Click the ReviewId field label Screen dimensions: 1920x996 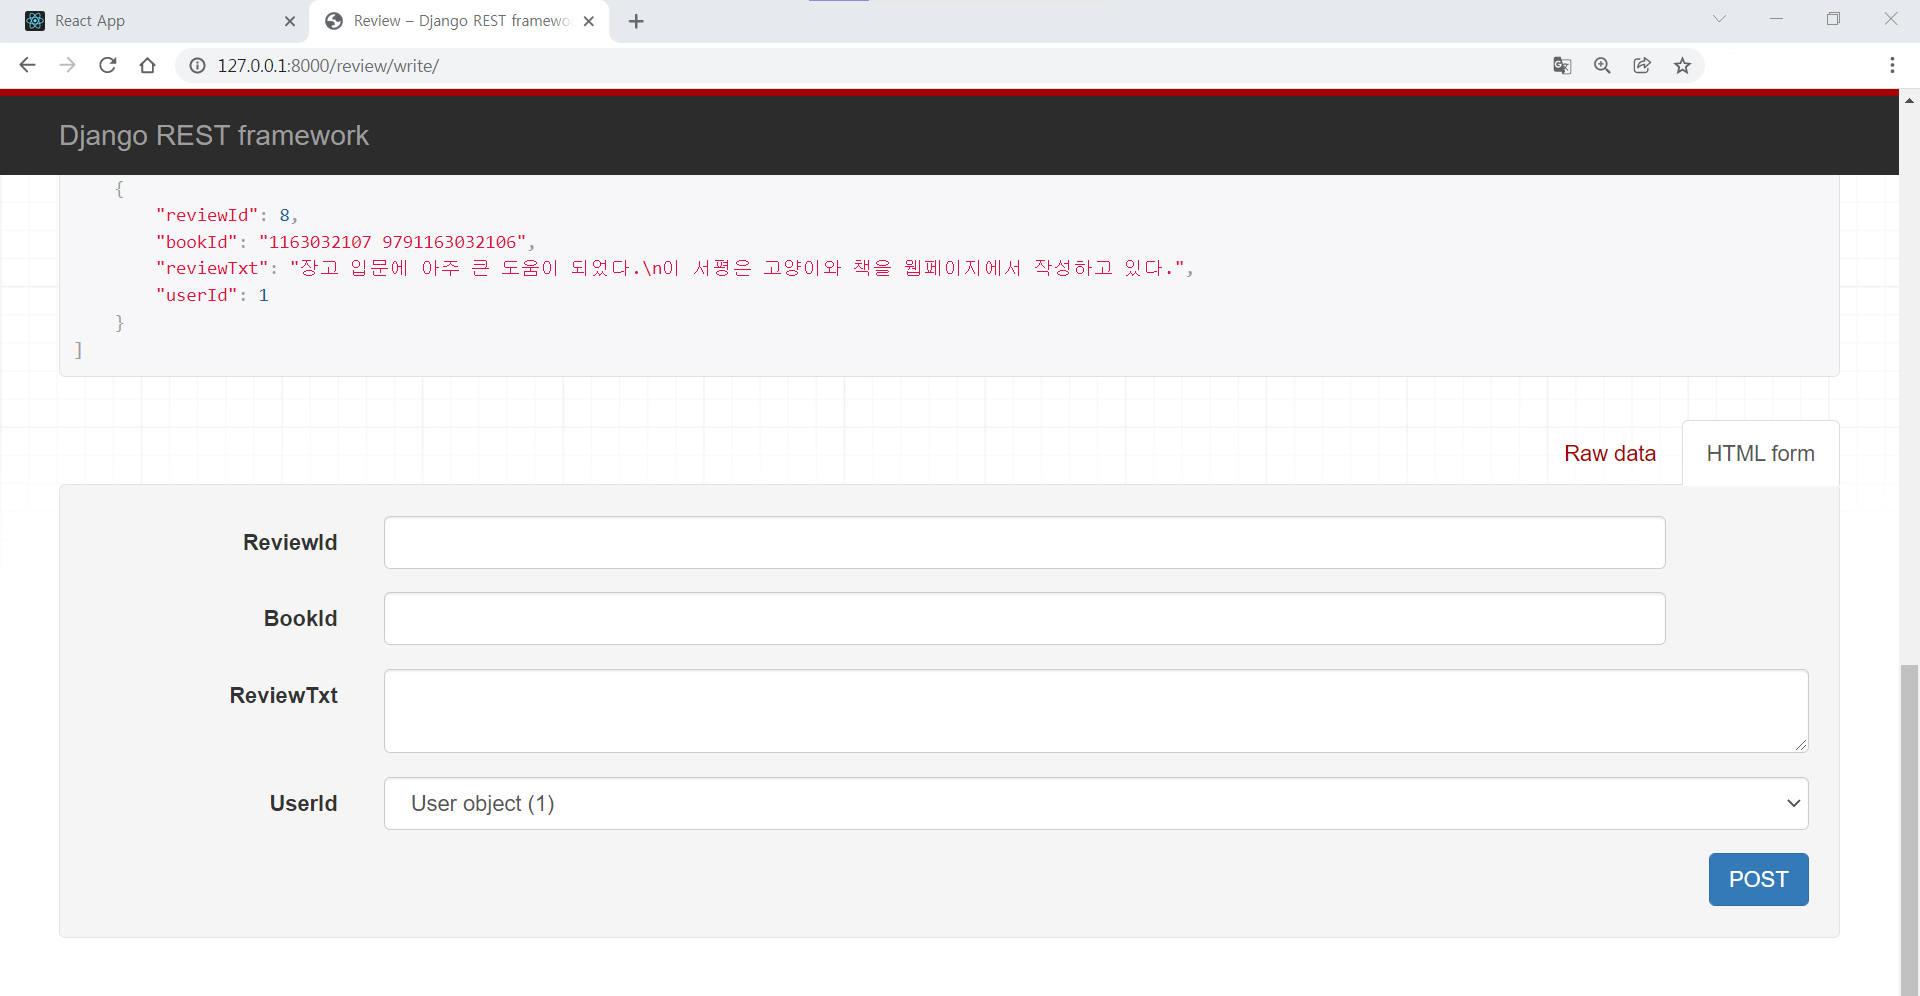[290, 543]
